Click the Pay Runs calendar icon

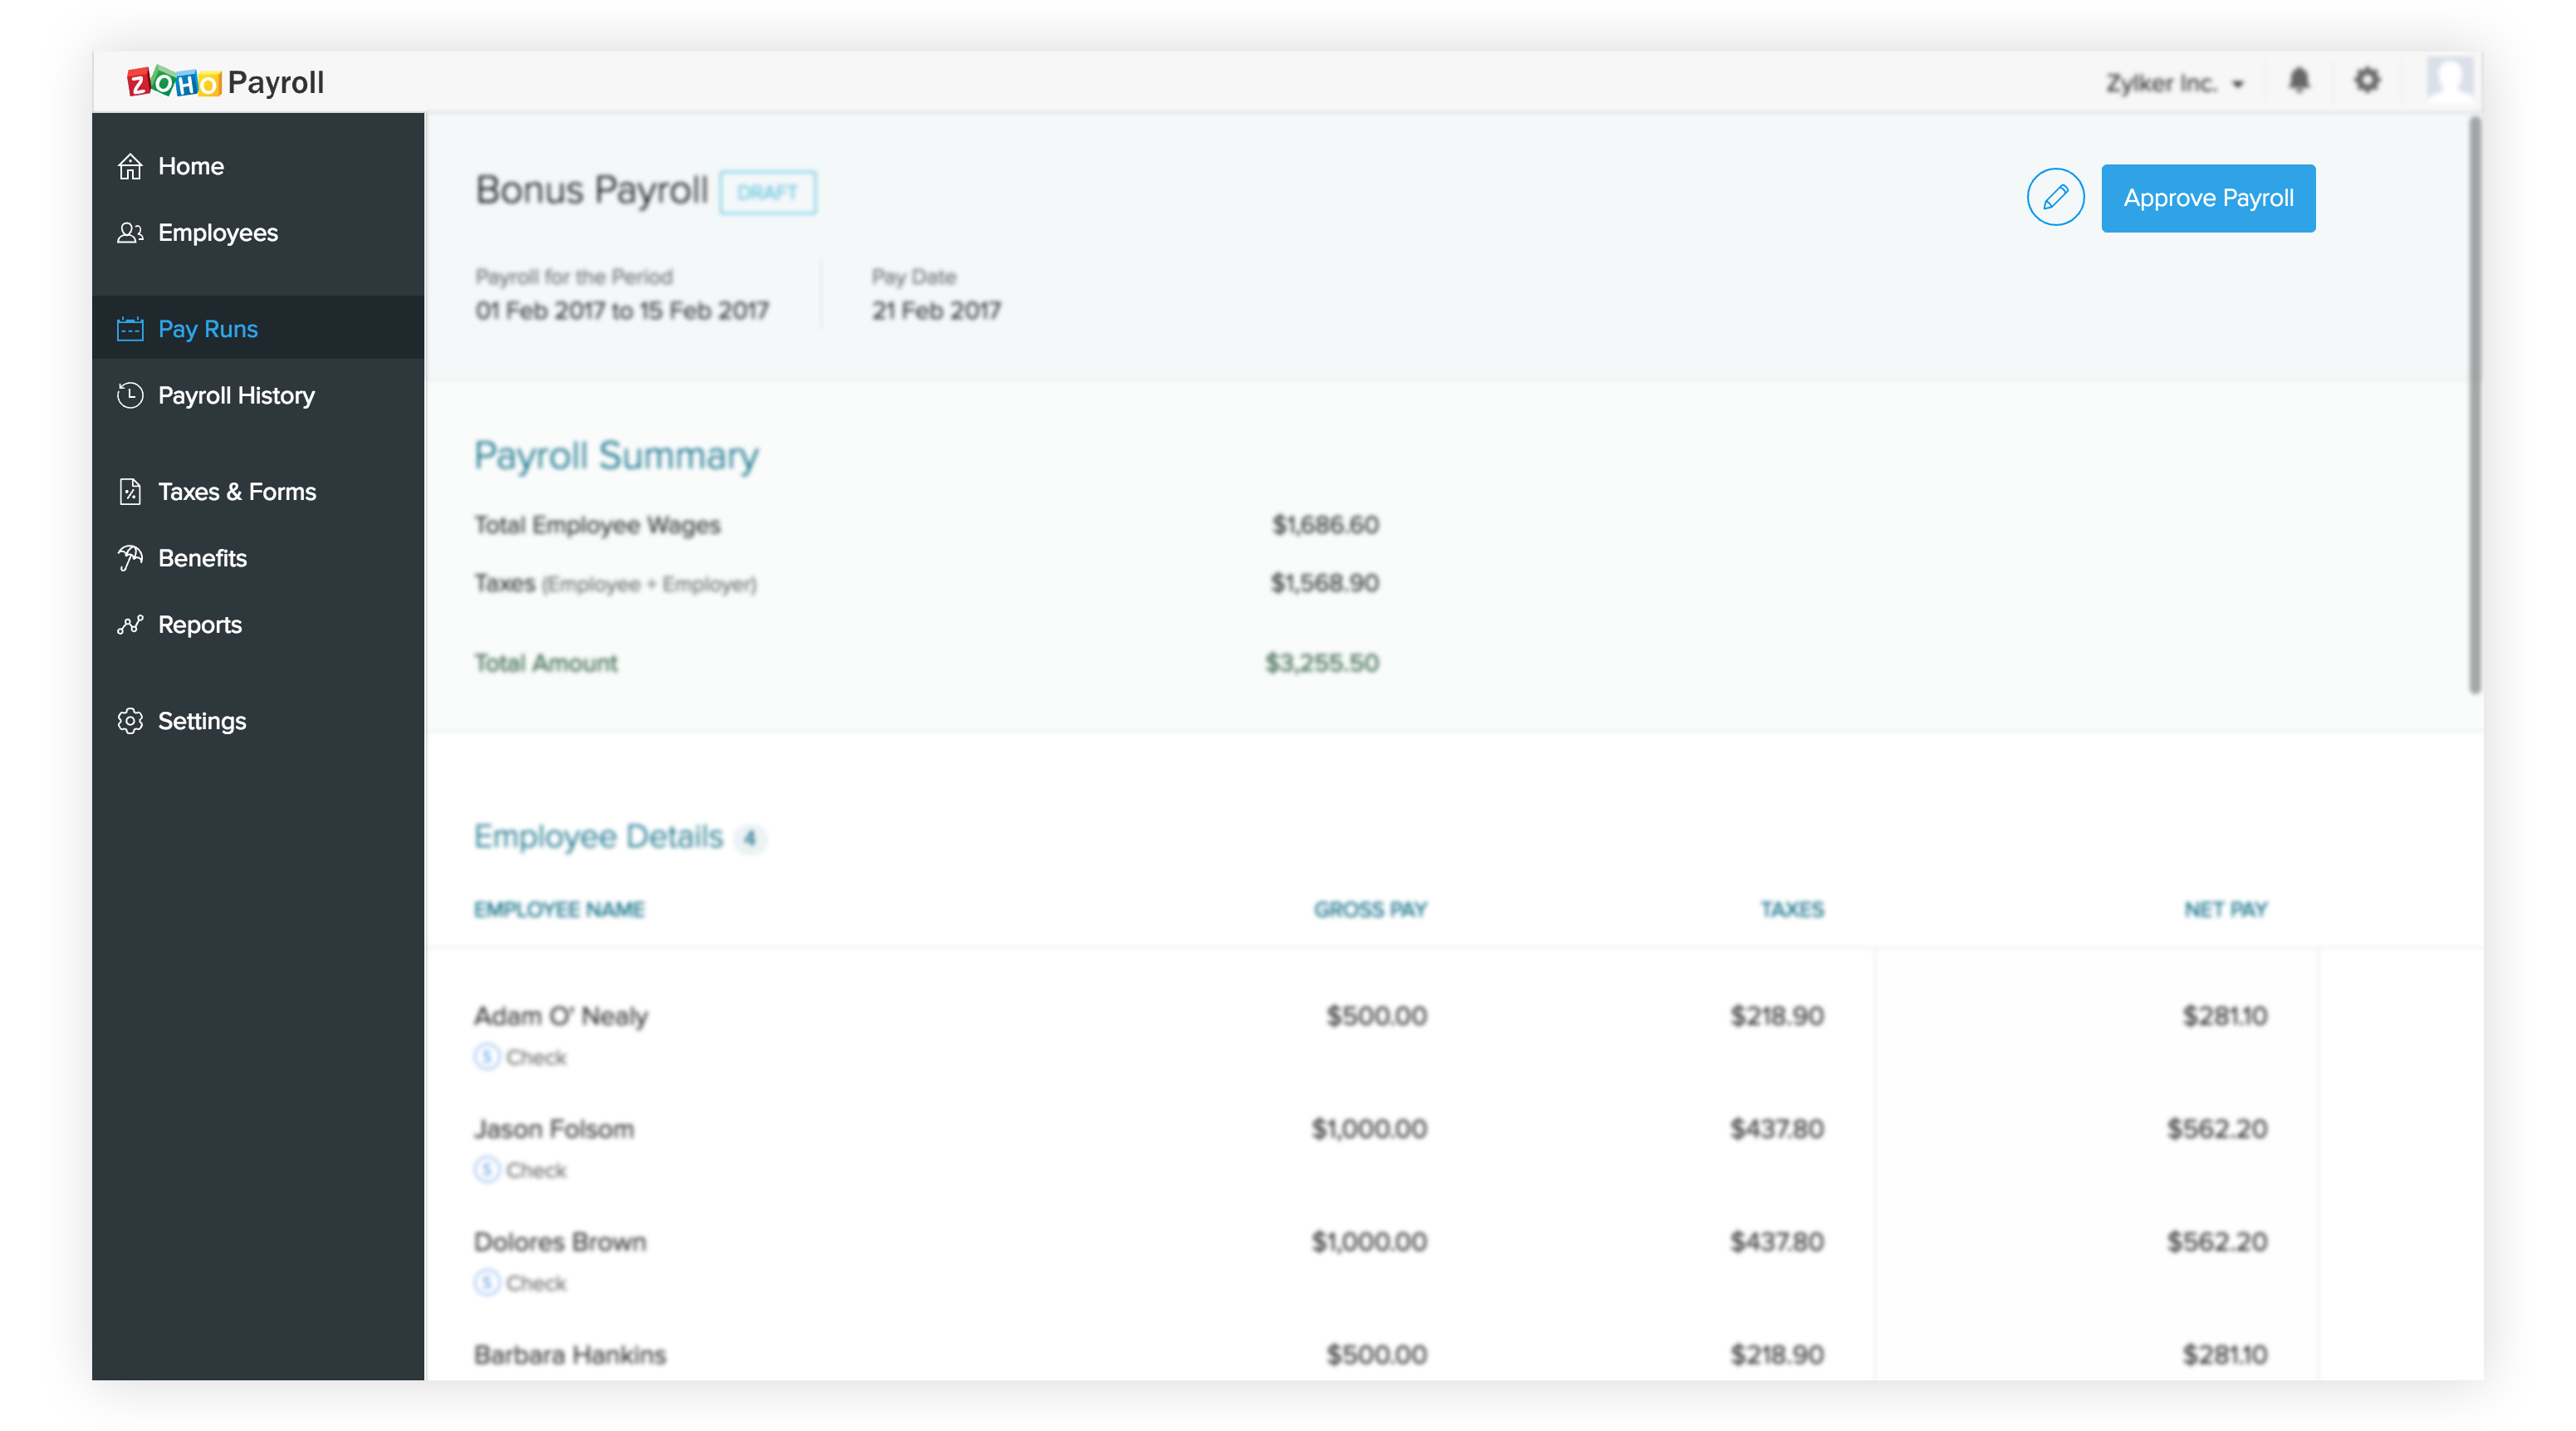pyautogui.click(x=130, y=329)
